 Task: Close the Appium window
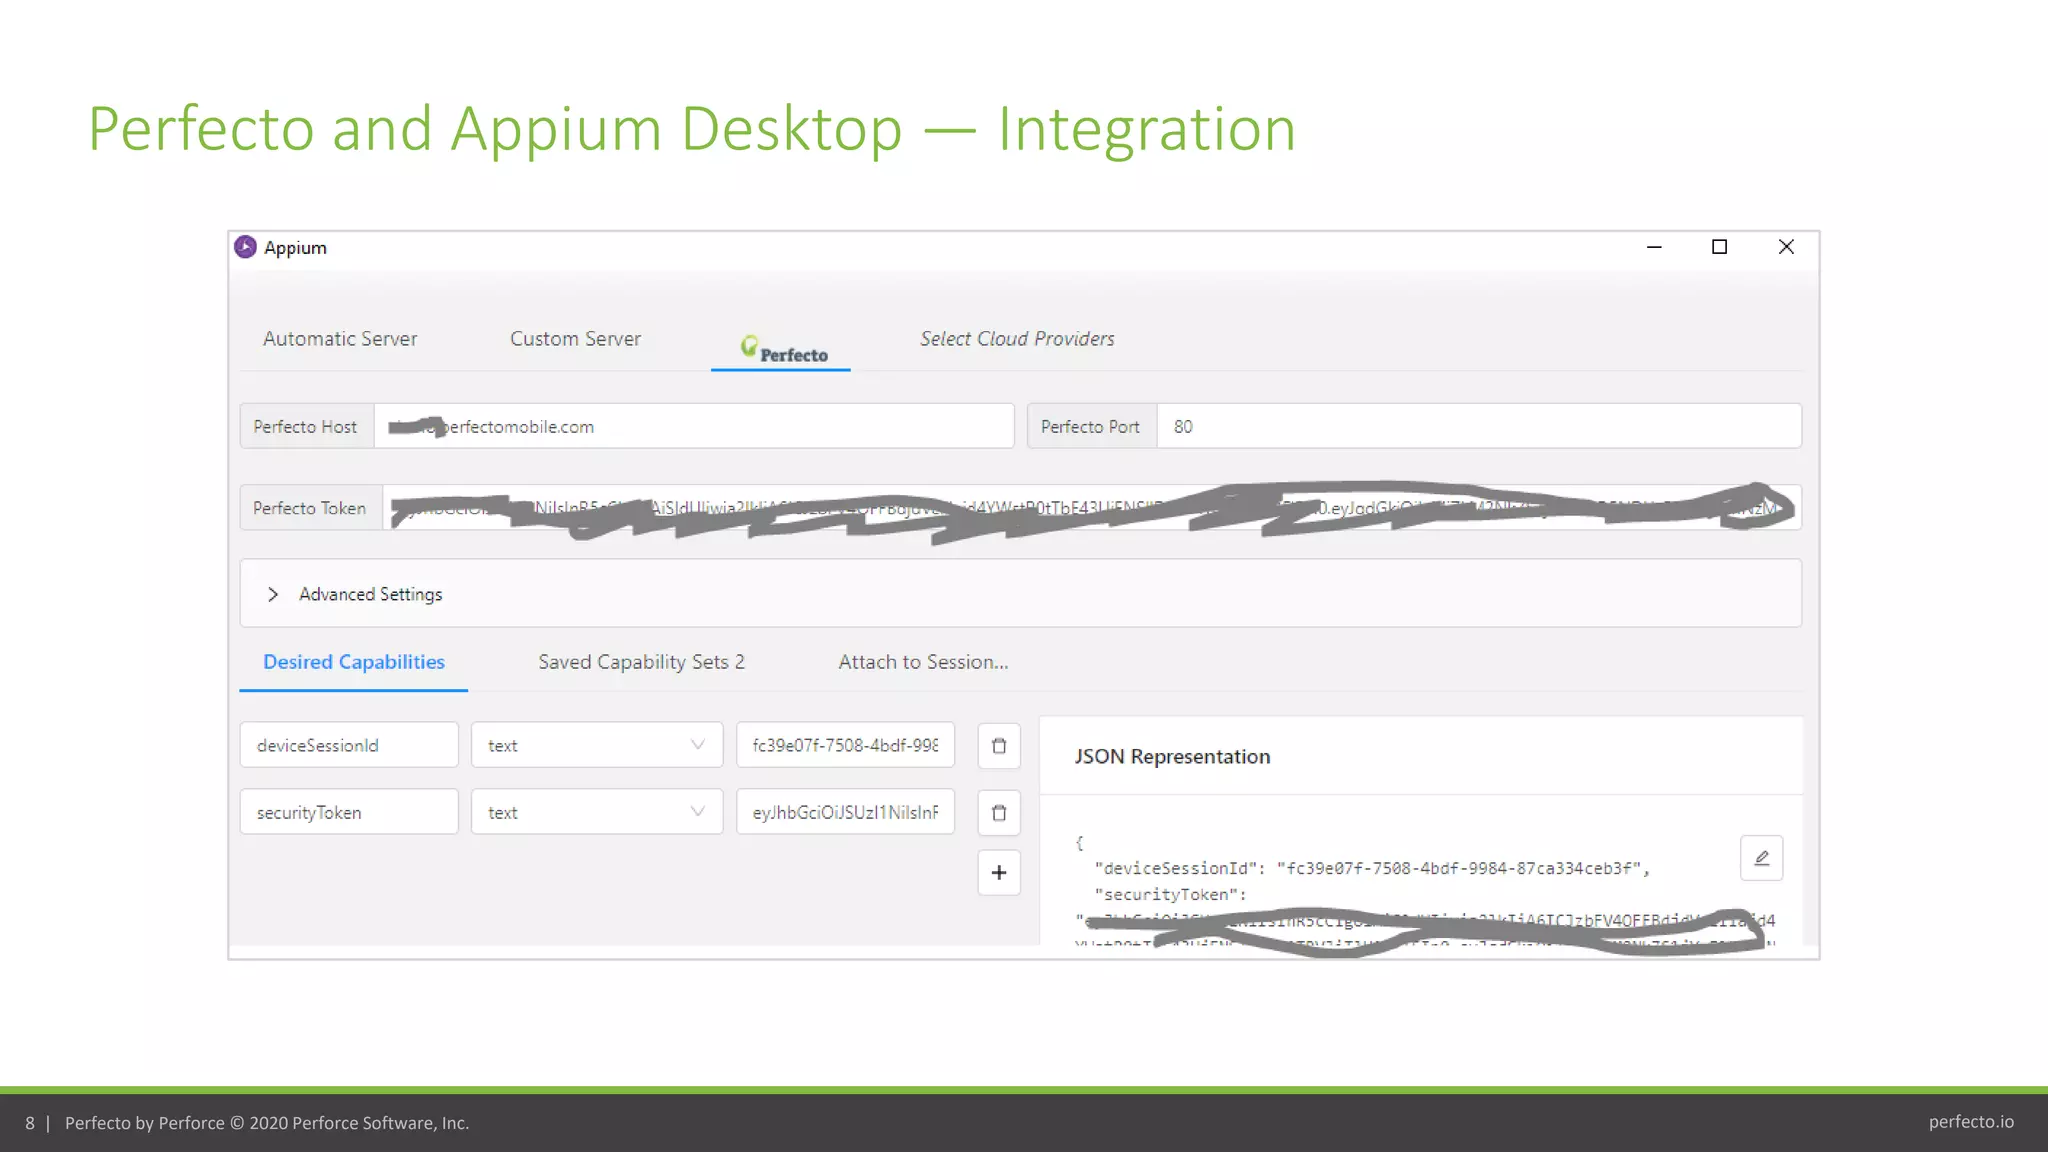1786,247
